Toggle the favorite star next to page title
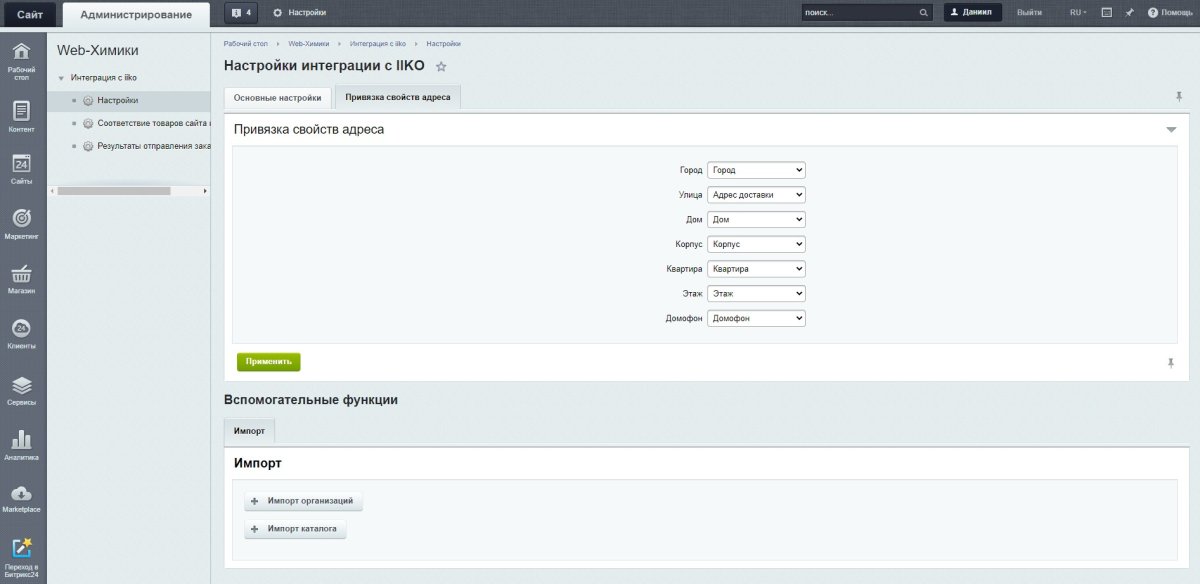This screenshot has width=1200, height=584. (440, 66)
